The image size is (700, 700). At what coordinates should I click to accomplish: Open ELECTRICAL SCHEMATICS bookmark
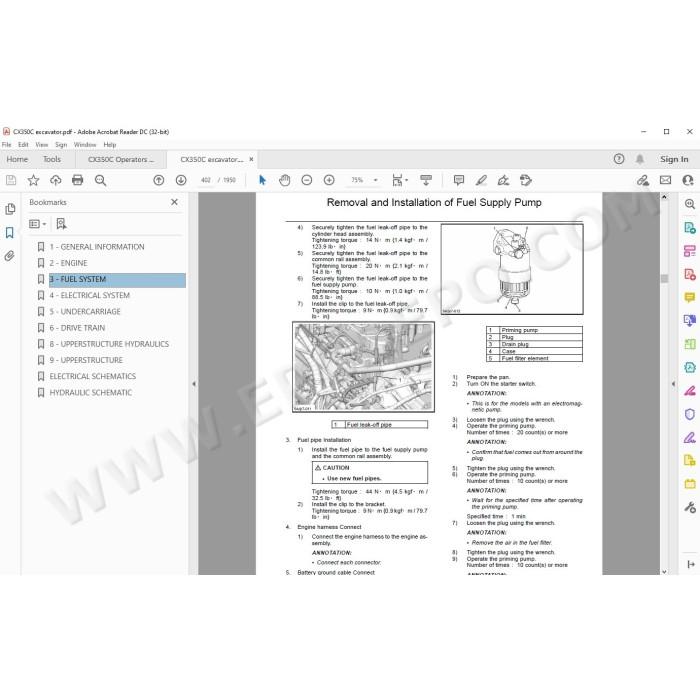(x=92, y=376)
